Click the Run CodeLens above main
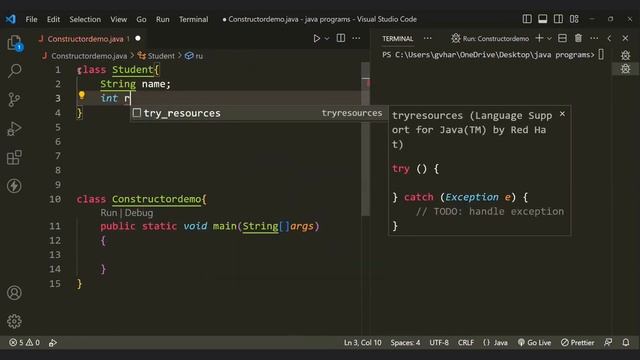 (x=108, y=213)
